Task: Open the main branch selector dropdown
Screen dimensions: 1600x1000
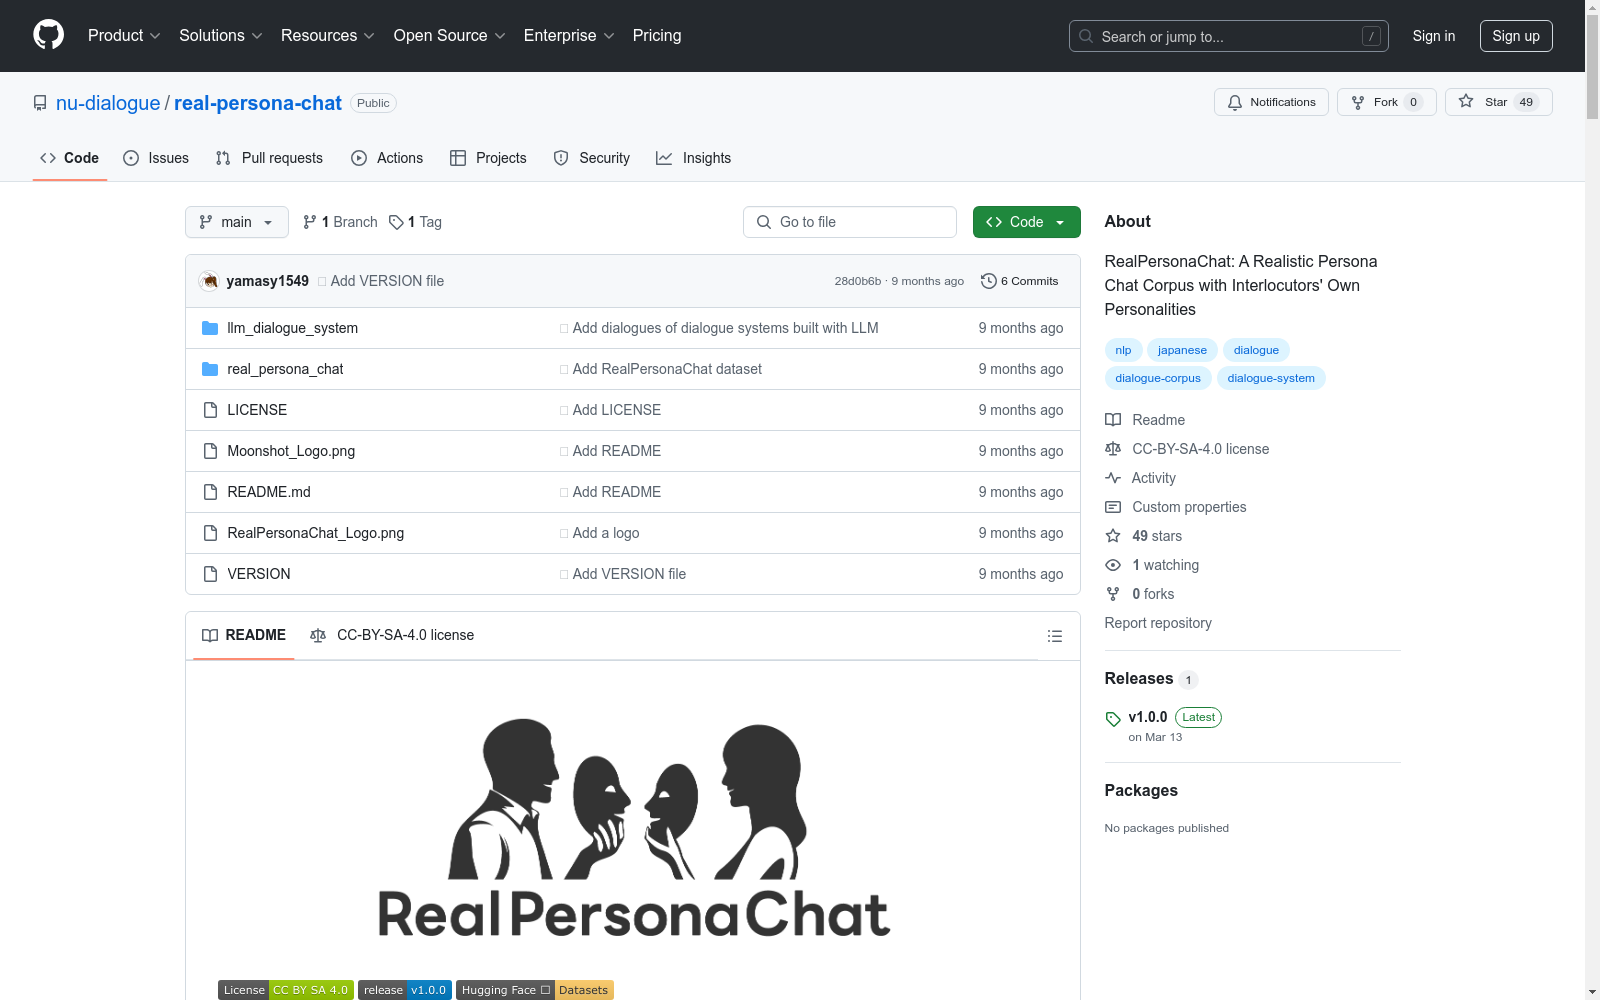Action: pyautogui.click(x=237, y=222)
